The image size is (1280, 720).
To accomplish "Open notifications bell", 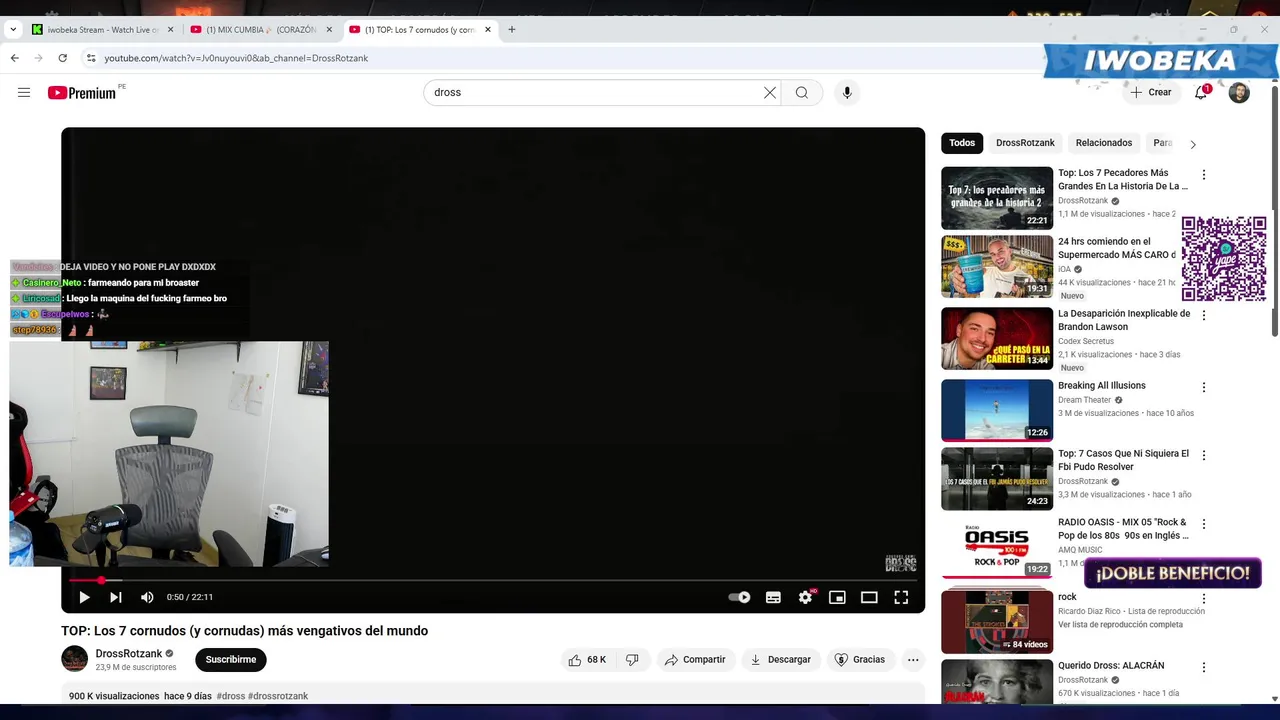I will (x=1202, y=92).
